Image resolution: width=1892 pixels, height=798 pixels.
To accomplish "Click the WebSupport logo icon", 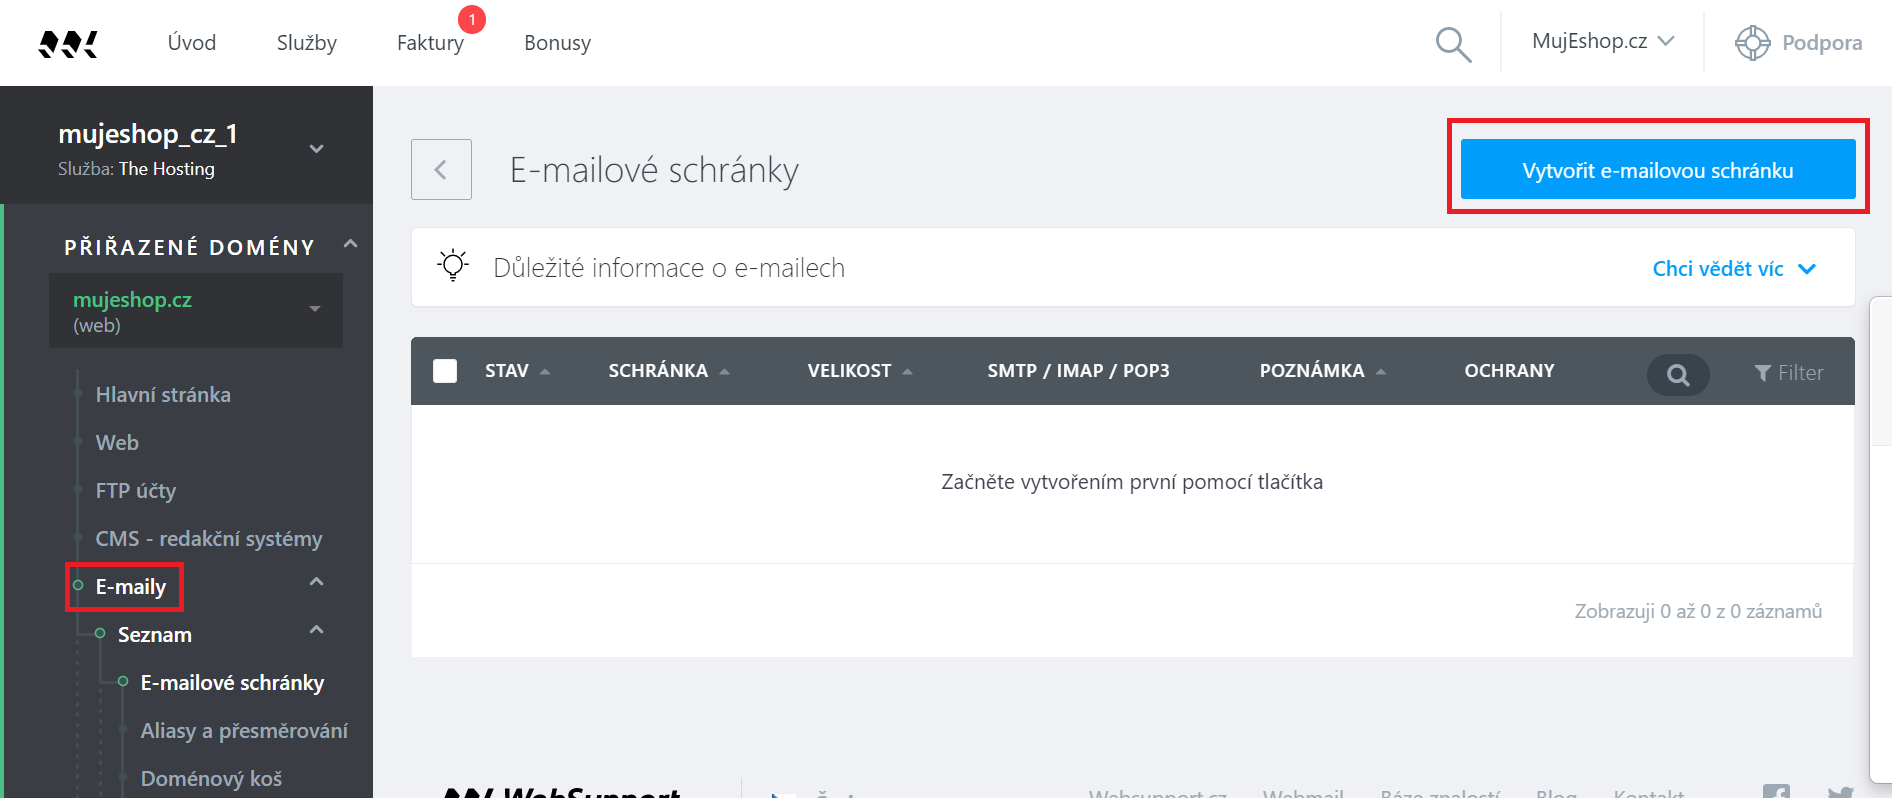I will 67,43.
